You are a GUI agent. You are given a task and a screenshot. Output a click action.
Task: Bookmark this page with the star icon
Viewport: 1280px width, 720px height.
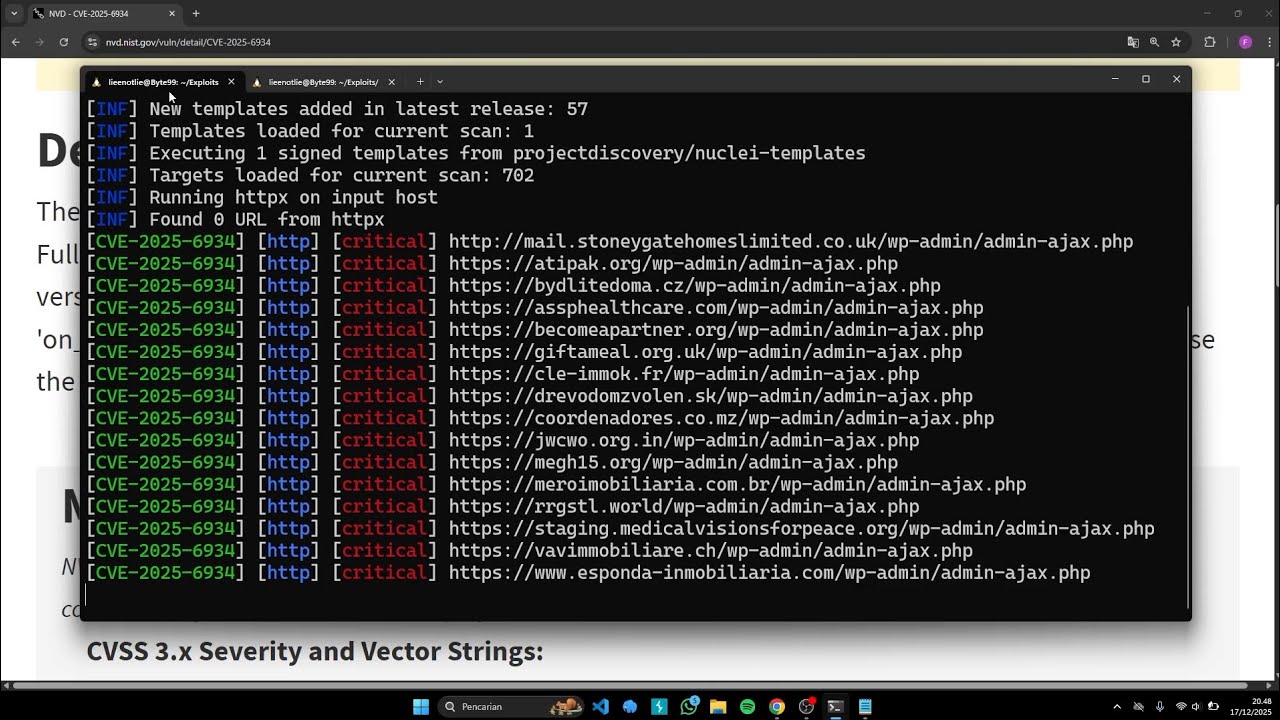[x=1176, y=42]
